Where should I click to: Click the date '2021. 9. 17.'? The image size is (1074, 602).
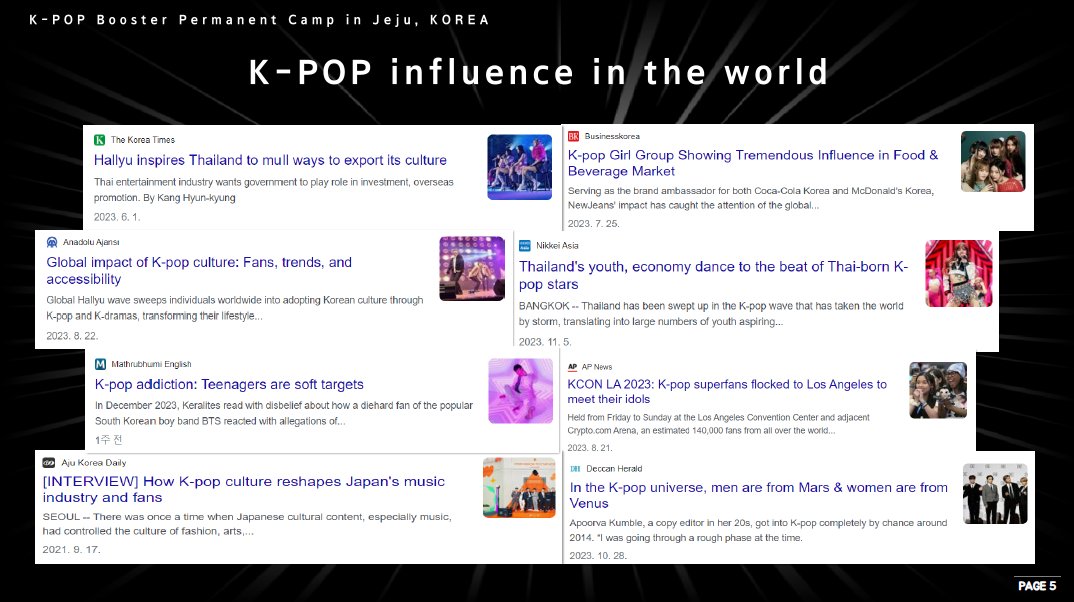(71, 550)
